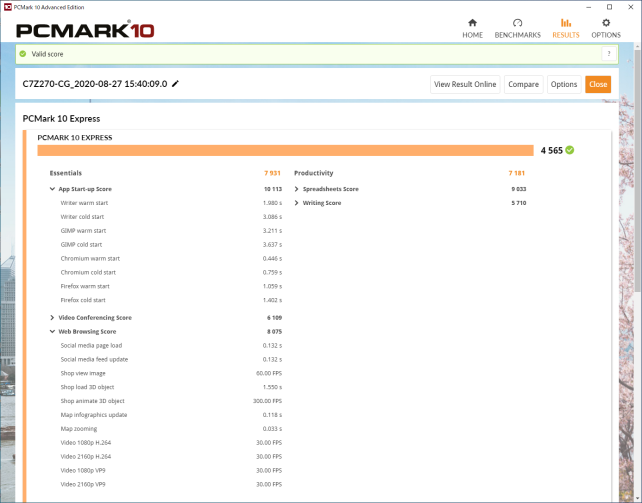Click the Social media page load row
The height and width of the screenshot is (503, 642).
pyautogui.click(x=171, y=345)
